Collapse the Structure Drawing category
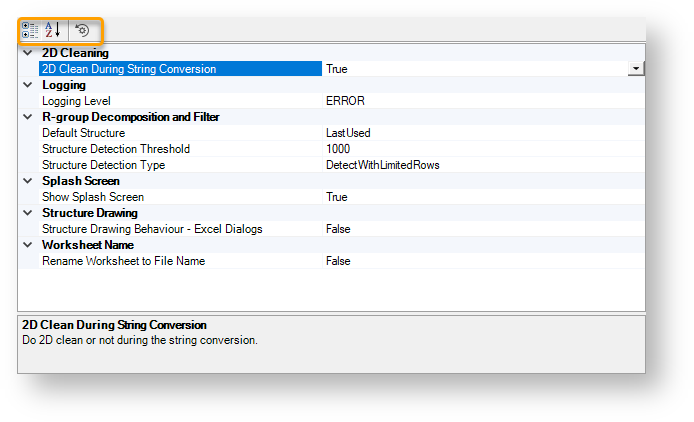The height and width of the screenshot is (422, 694). (x=27, y=213)
